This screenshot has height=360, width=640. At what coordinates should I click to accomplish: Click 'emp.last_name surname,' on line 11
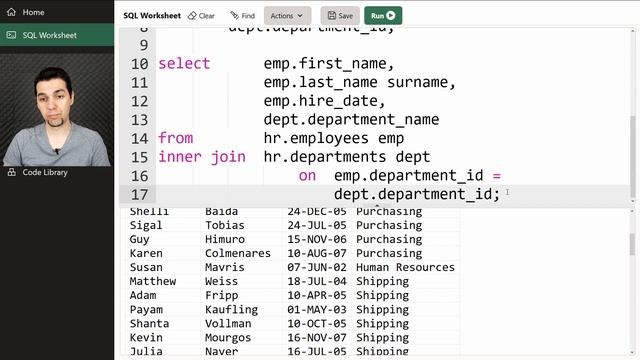pyautogui.click(x=360, y=82)
